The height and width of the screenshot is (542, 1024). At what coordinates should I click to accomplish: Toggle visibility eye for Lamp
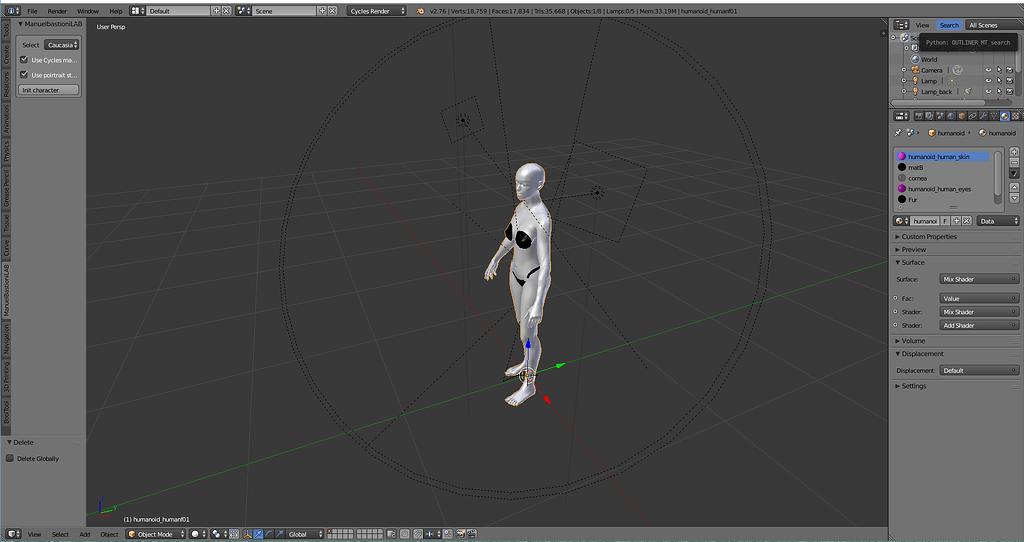click(988, 81)
